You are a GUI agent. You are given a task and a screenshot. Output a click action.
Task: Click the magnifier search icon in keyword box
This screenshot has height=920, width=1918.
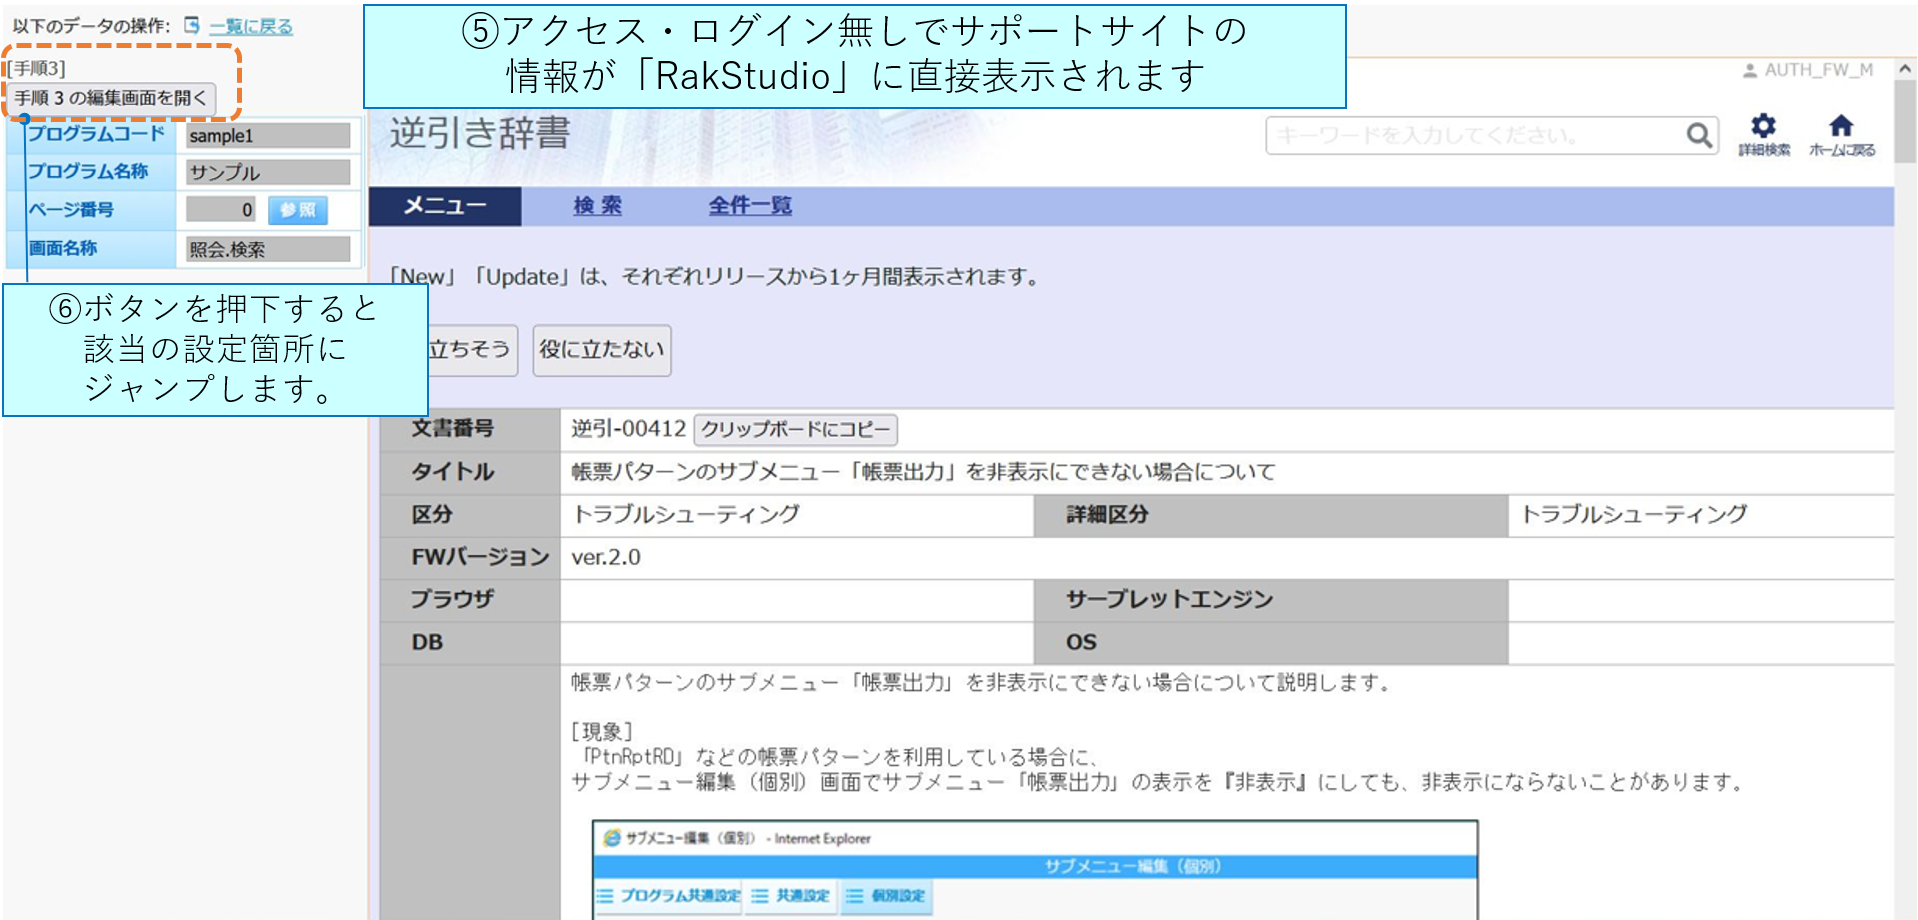(1698, 135)
